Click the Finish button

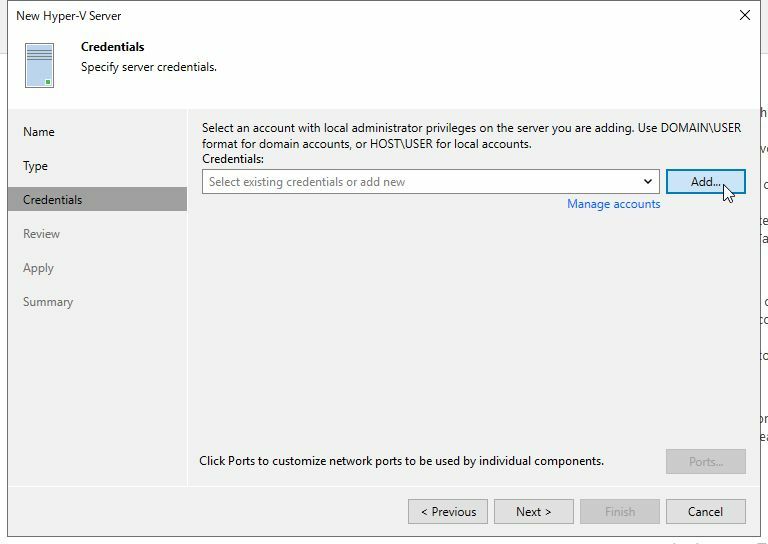tap(619, 511)
